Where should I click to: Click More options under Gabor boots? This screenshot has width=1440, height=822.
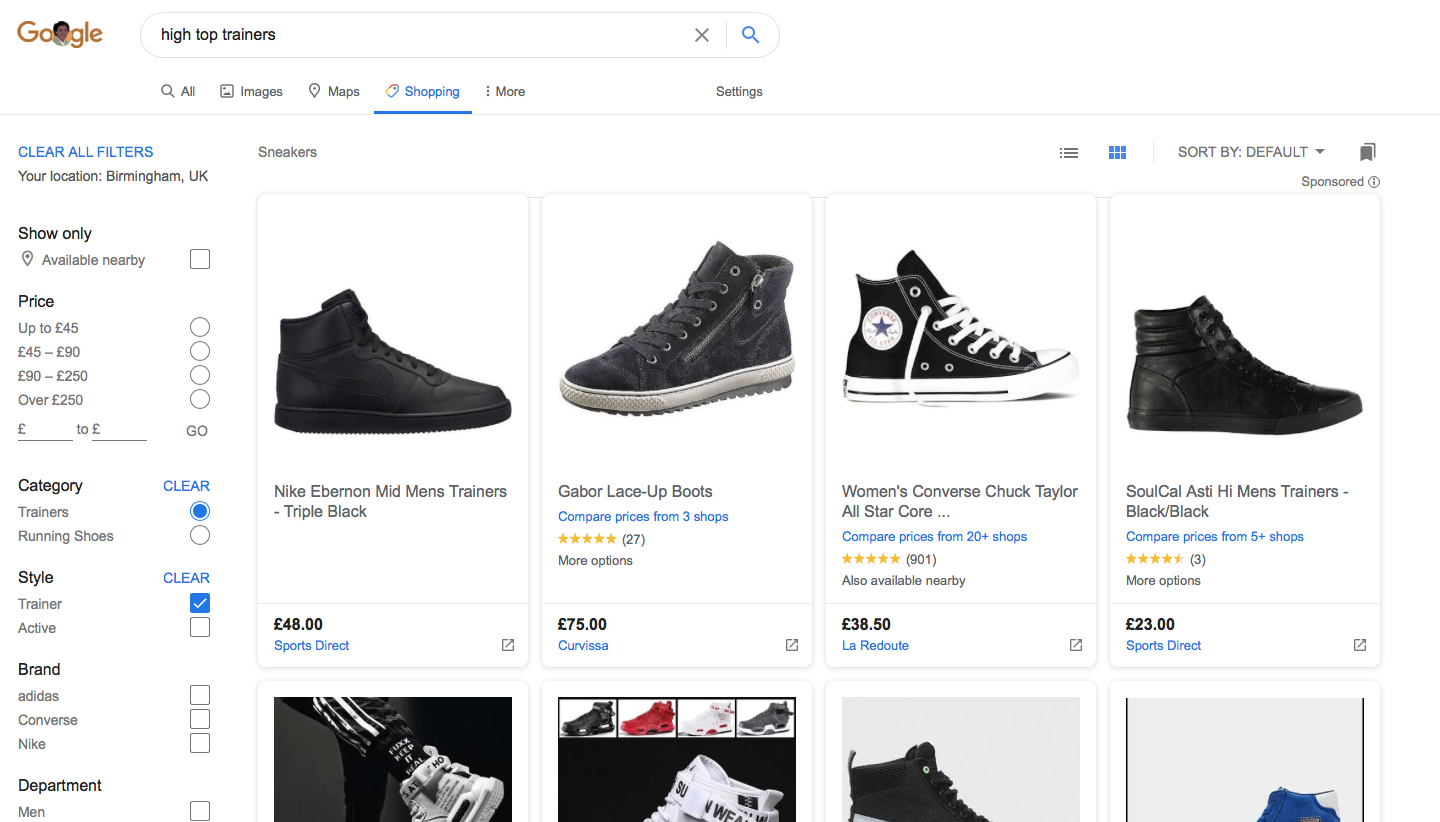coord(595,561)
